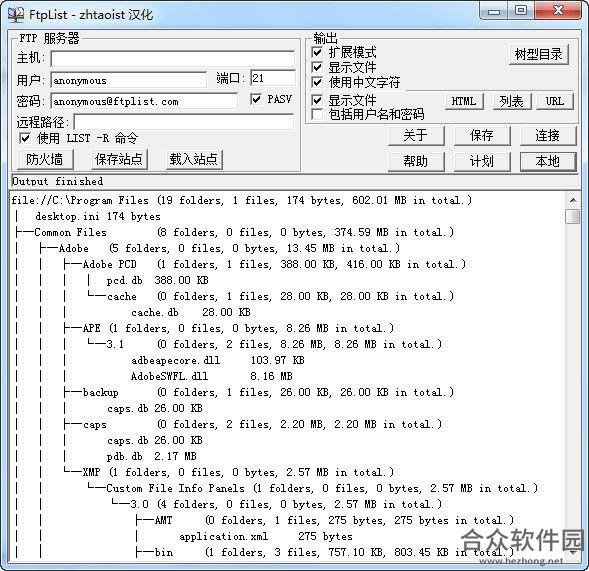The height and width of the screenshot is (571, 589).
Task: Click the 保存 button
Action: 482,135
